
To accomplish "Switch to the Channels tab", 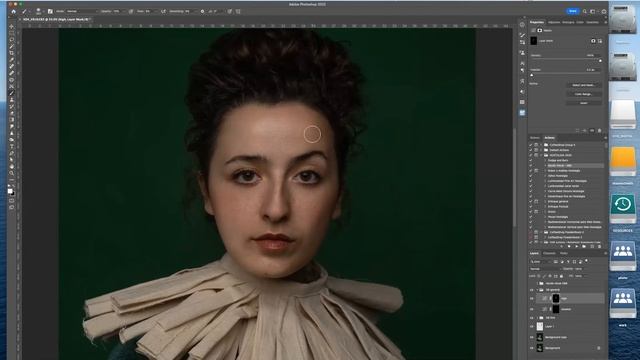I will click(x=549, y=253).
